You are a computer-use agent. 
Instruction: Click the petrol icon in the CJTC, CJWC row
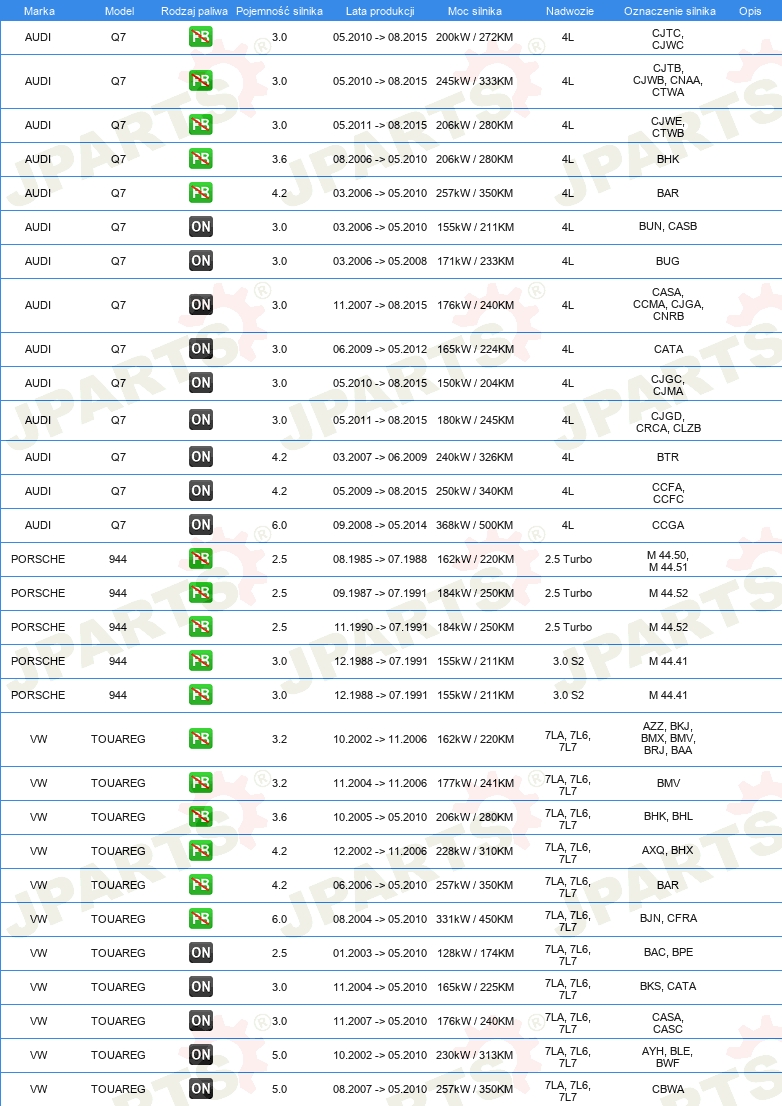[x=201, y=37]
